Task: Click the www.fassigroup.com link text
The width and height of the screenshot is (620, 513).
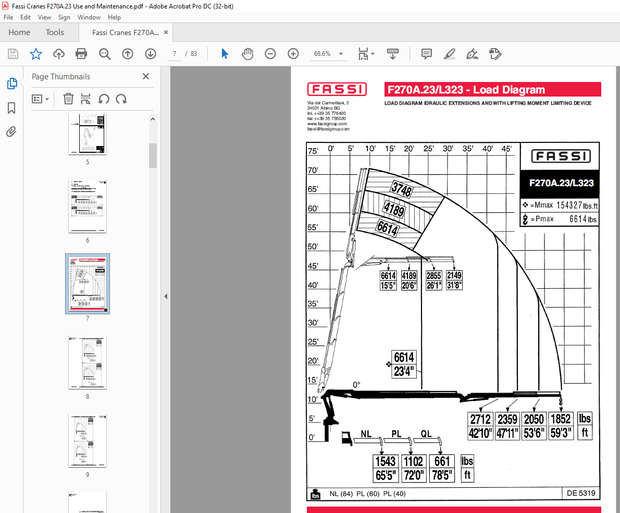Action: click(328, 124)
